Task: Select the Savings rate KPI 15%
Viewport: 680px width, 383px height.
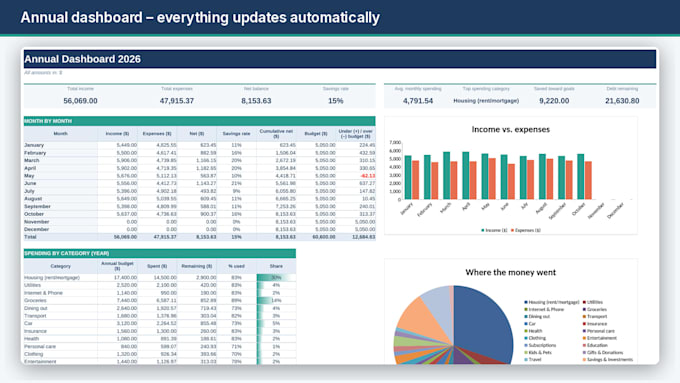Action: tap(336, 101)
